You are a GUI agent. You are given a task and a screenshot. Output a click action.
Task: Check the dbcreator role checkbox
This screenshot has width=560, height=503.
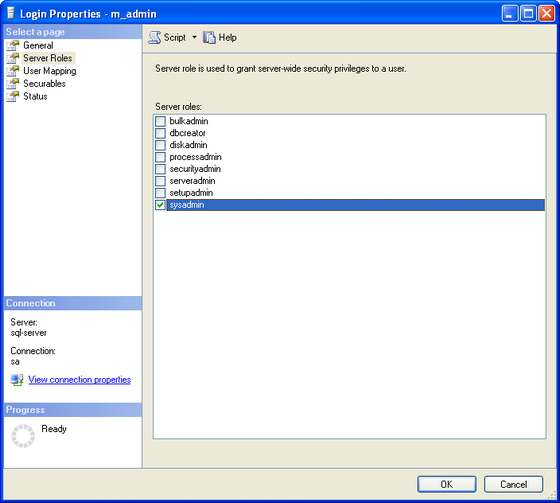[x=160, y=133]
